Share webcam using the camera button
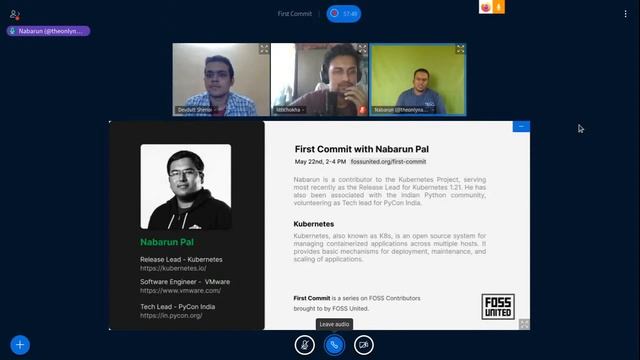 [364, 345]
